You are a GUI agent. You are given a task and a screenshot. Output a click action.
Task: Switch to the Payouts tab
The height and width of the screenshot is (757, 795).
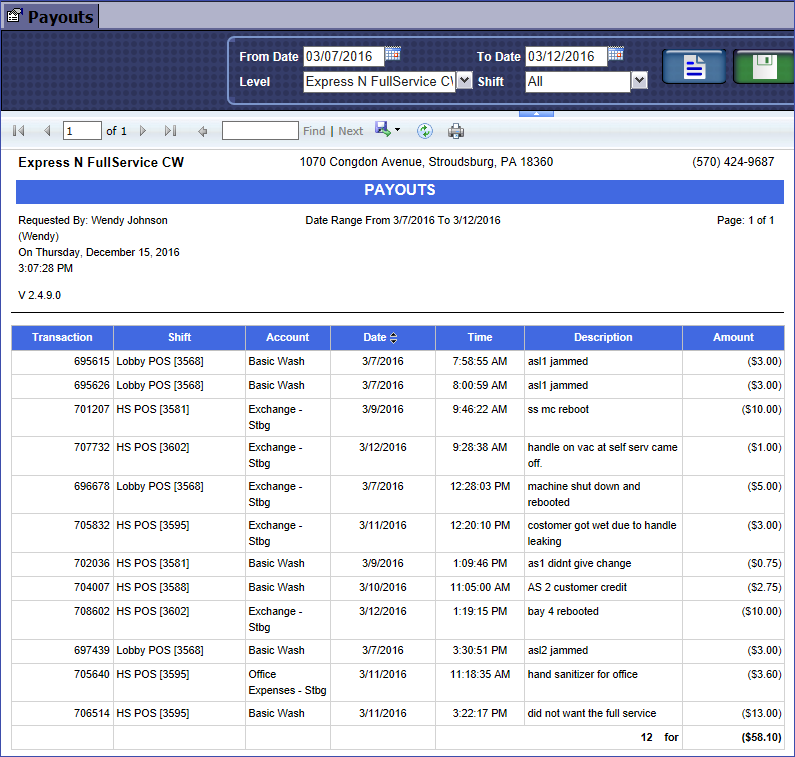click(51, 16)
